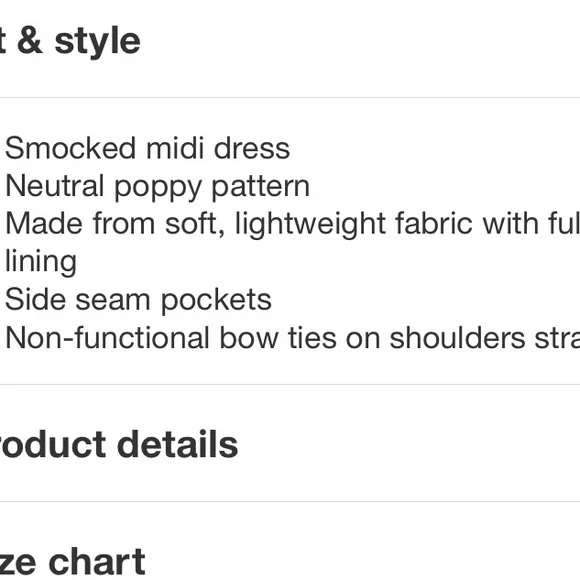
Task: Click the "Neutral poppy pattern" line
Action: click(158, 187)
